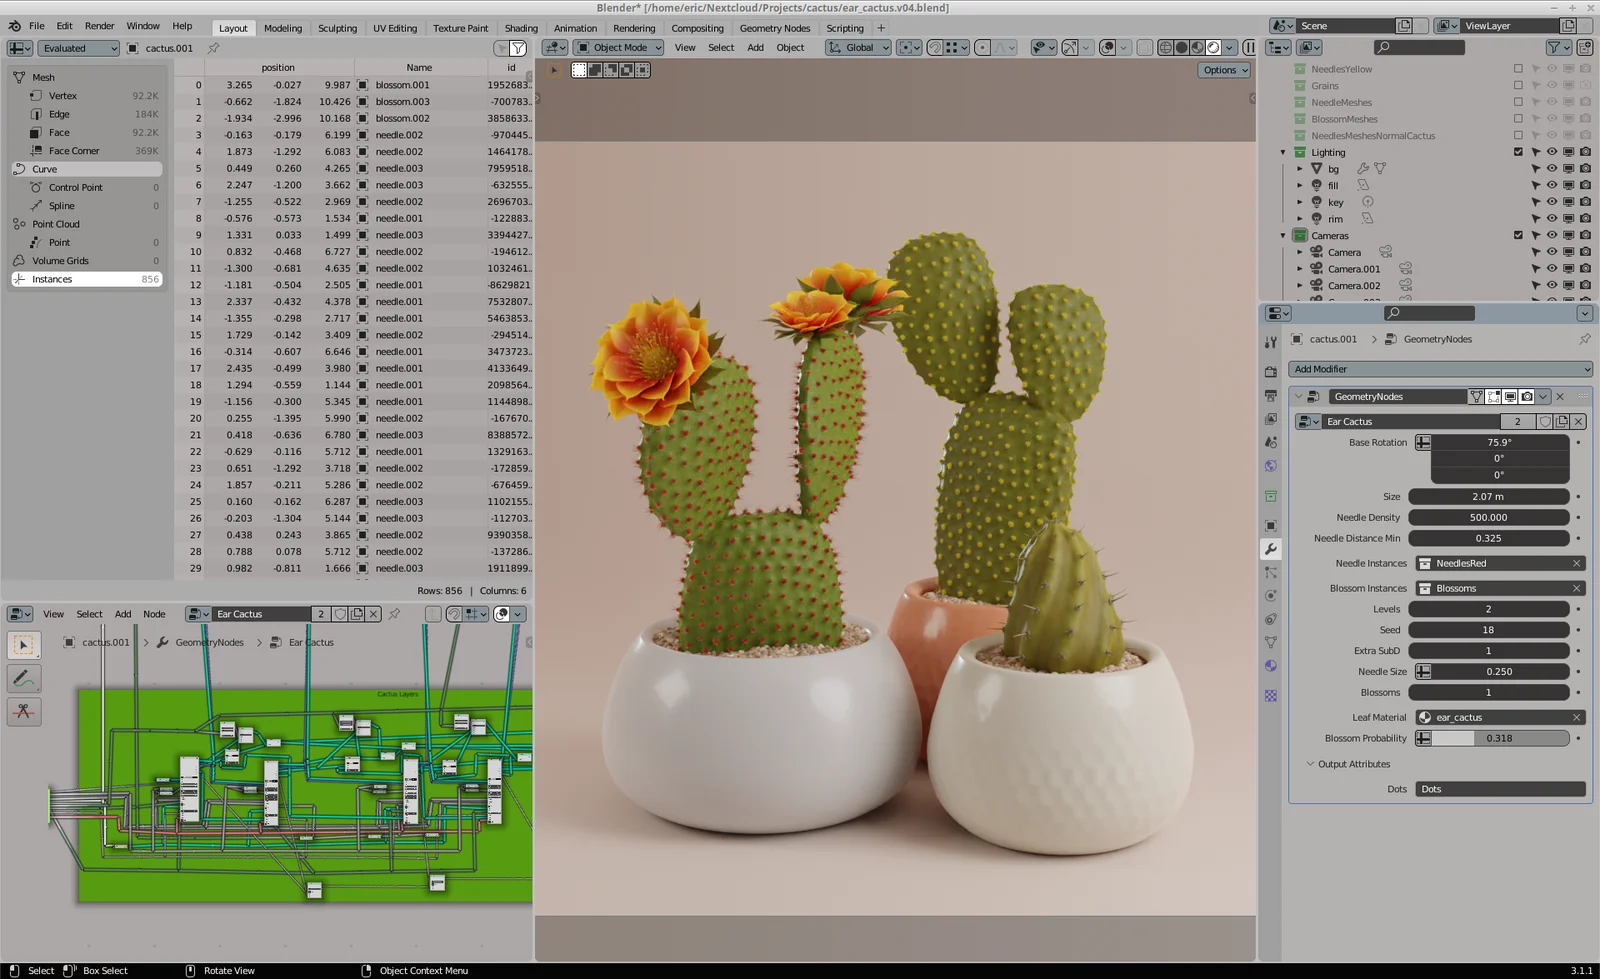Image resolution: width=1600 pixels, height=979 pixels.
Task: Switch to the Shading workspace tab
Action: tap(520, 28)
